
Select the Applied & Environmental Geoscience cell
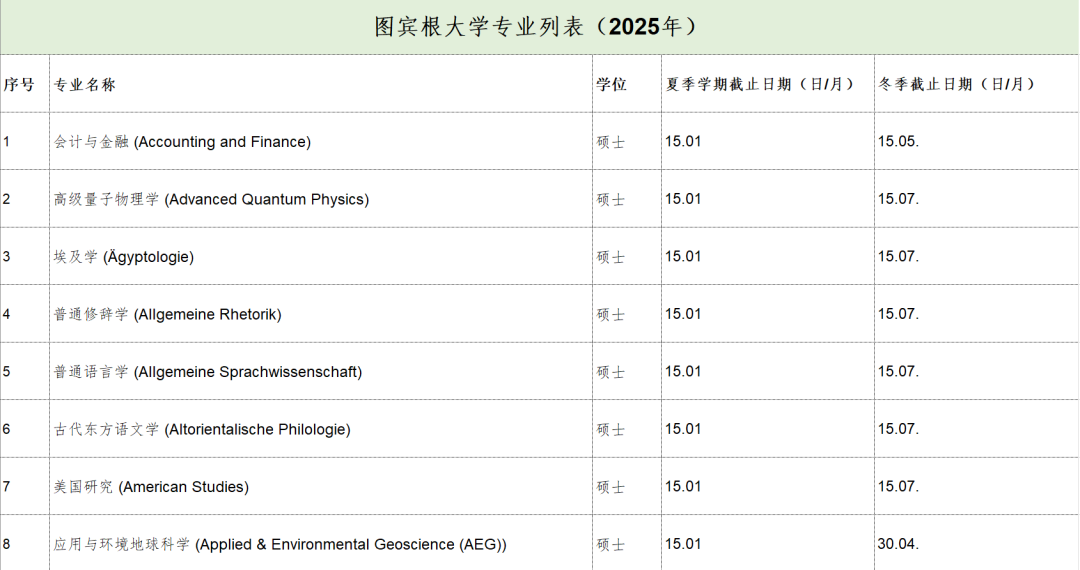click(280, 544)
